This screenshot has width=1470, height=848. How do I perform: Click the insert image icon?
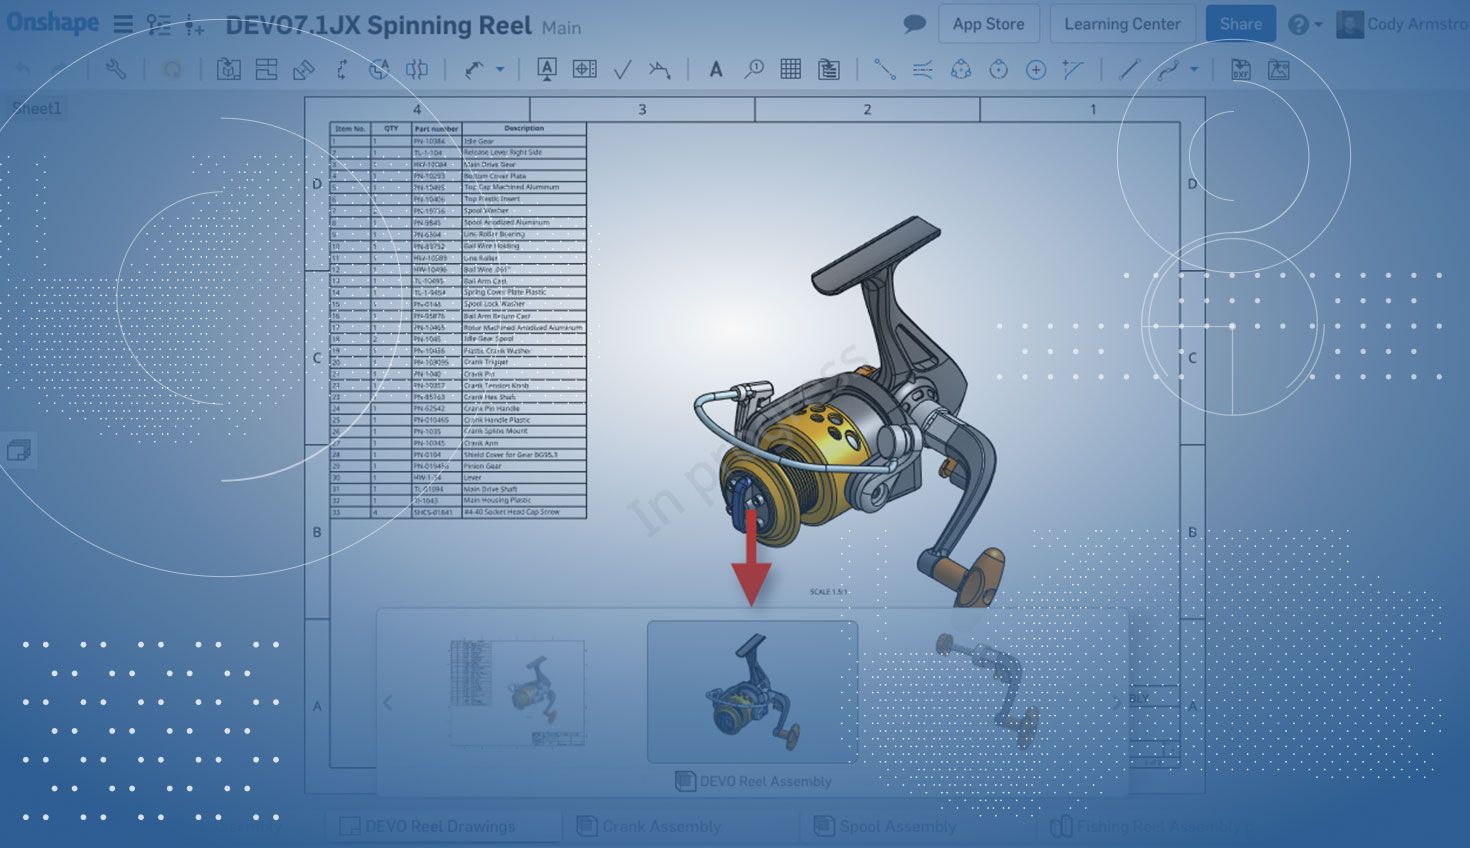point(1278,69)
